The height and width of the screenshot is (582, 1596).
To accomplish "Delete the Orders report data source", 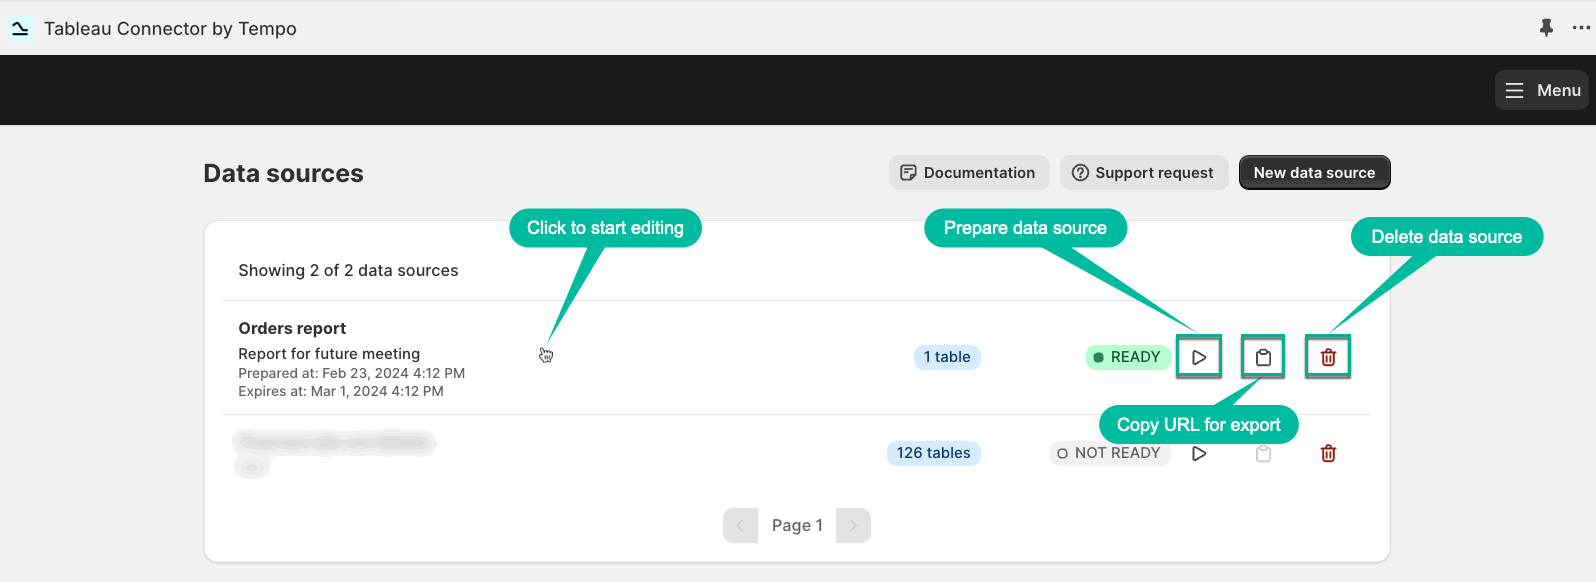I will [1328, 357].
